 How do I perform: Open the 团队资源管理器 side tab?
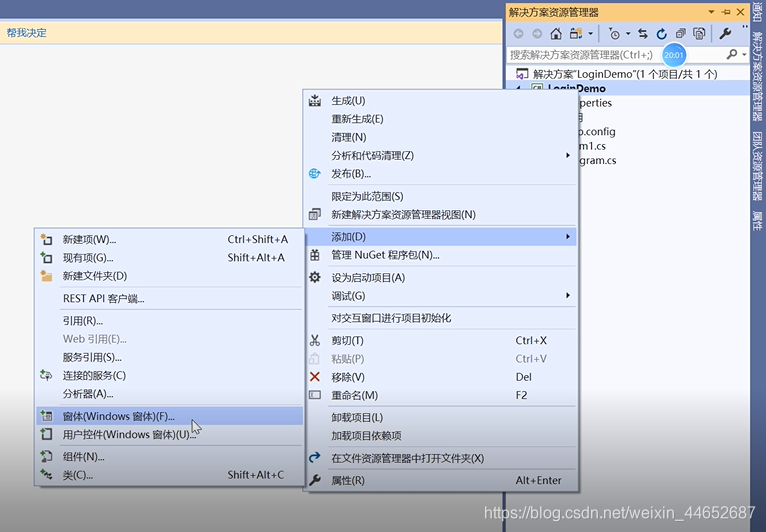pyautogui.click(x=758, y=166)
